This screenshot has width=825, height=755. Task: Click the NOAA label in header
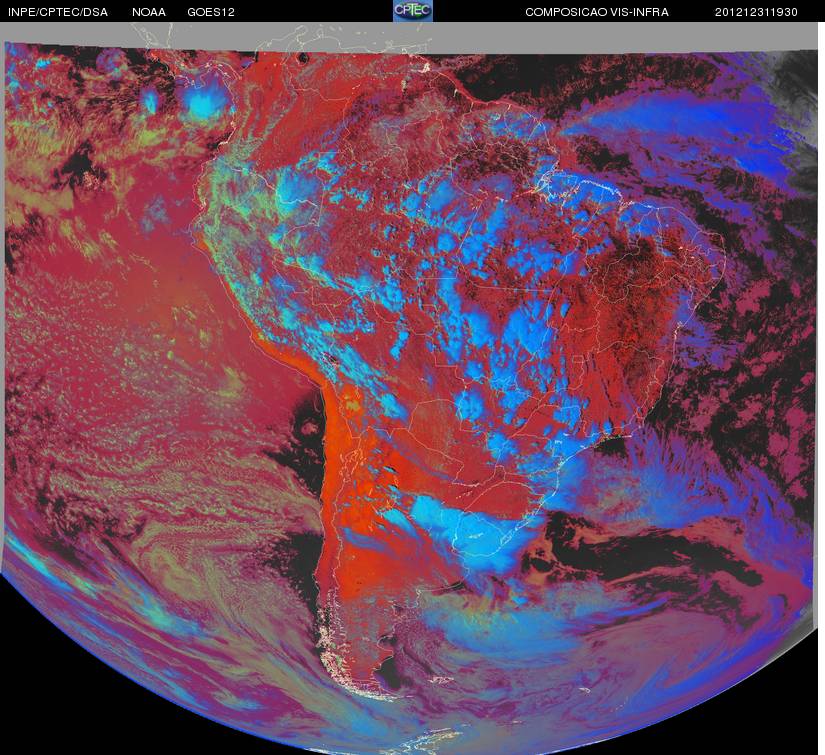[x=149, y=12]
